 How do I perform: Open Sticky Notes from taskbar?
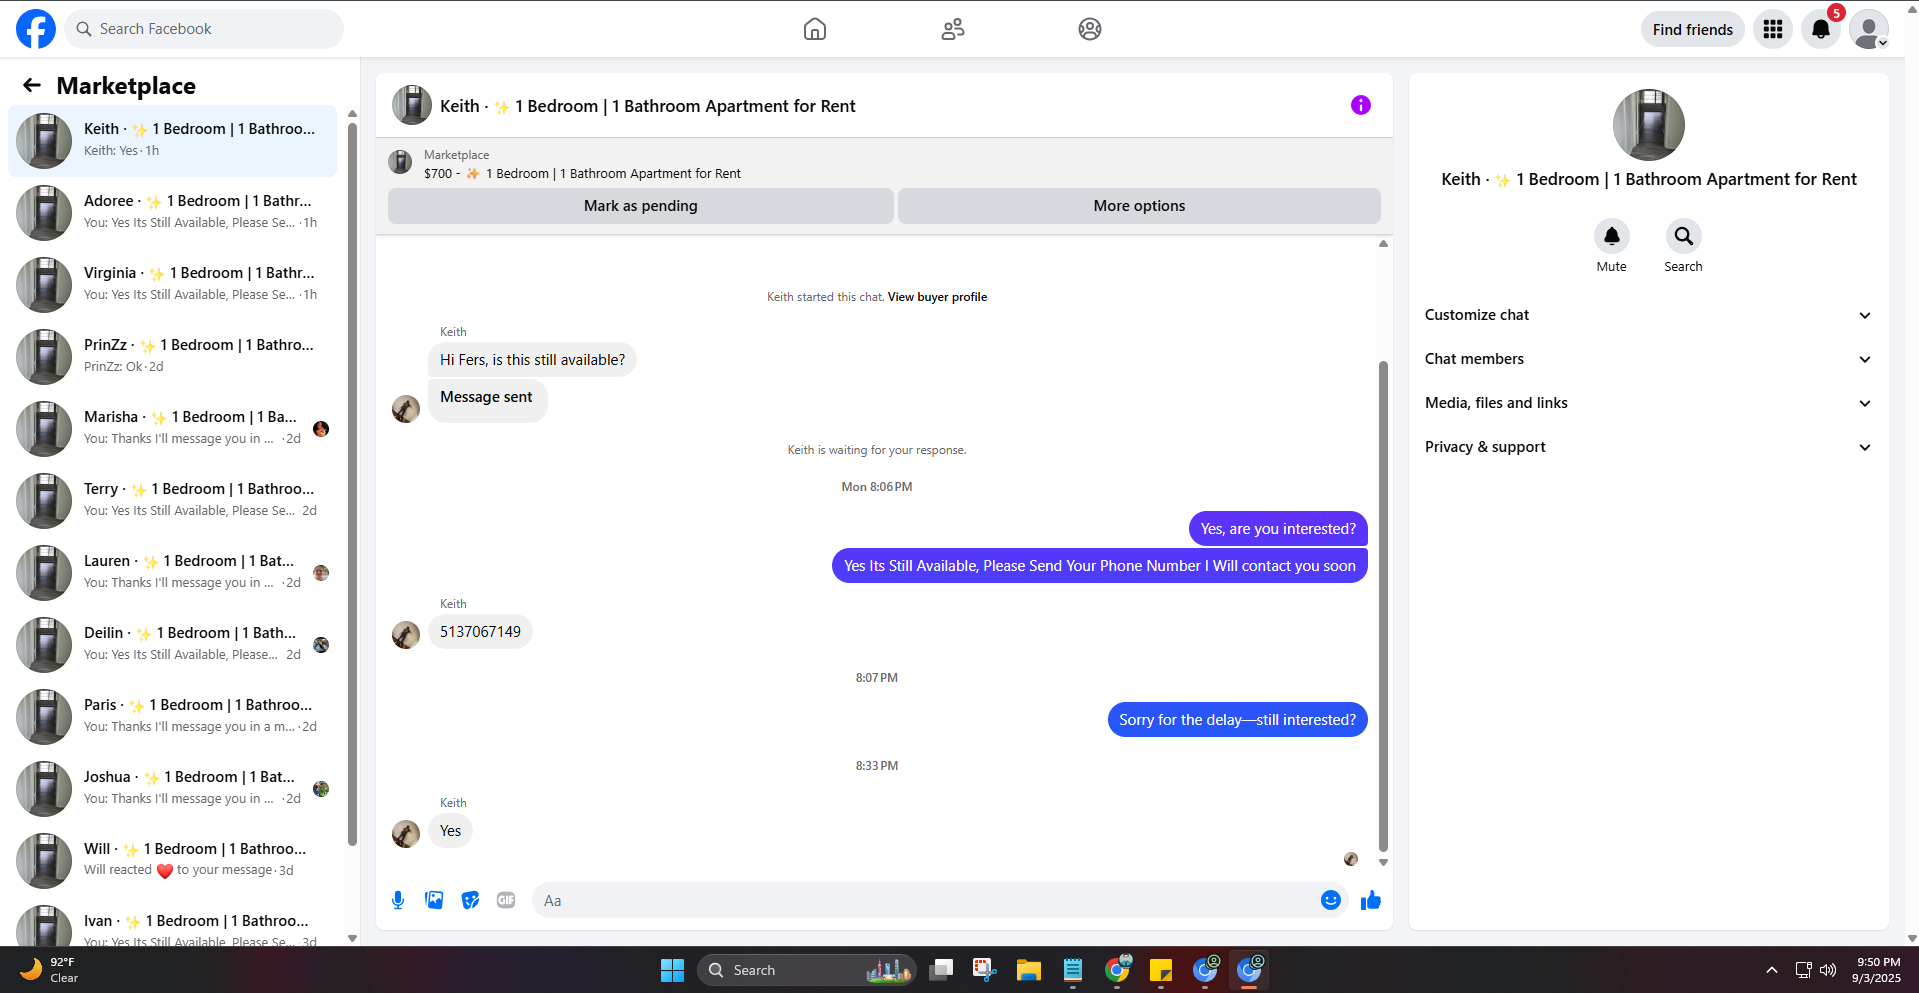pos(1161,970)
